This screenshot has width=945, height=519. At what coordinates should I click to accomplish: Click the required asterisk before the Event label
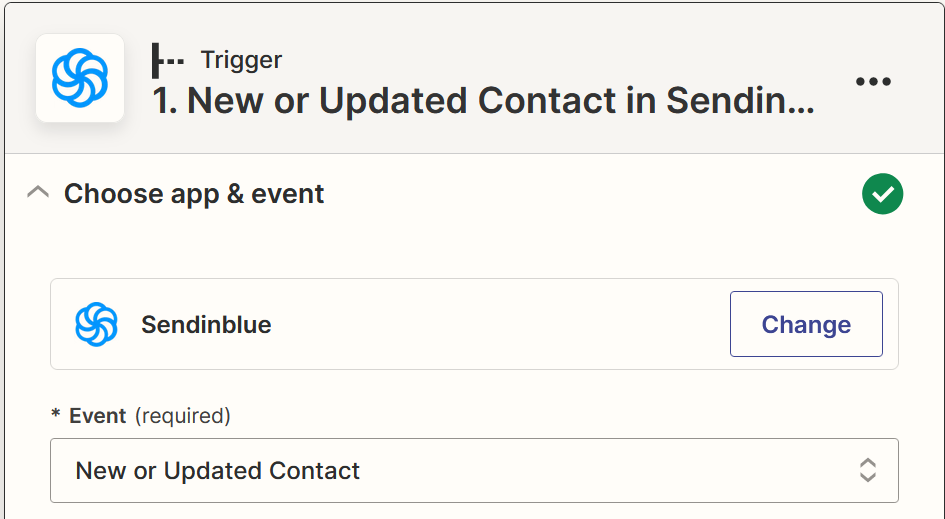point(56,413)
